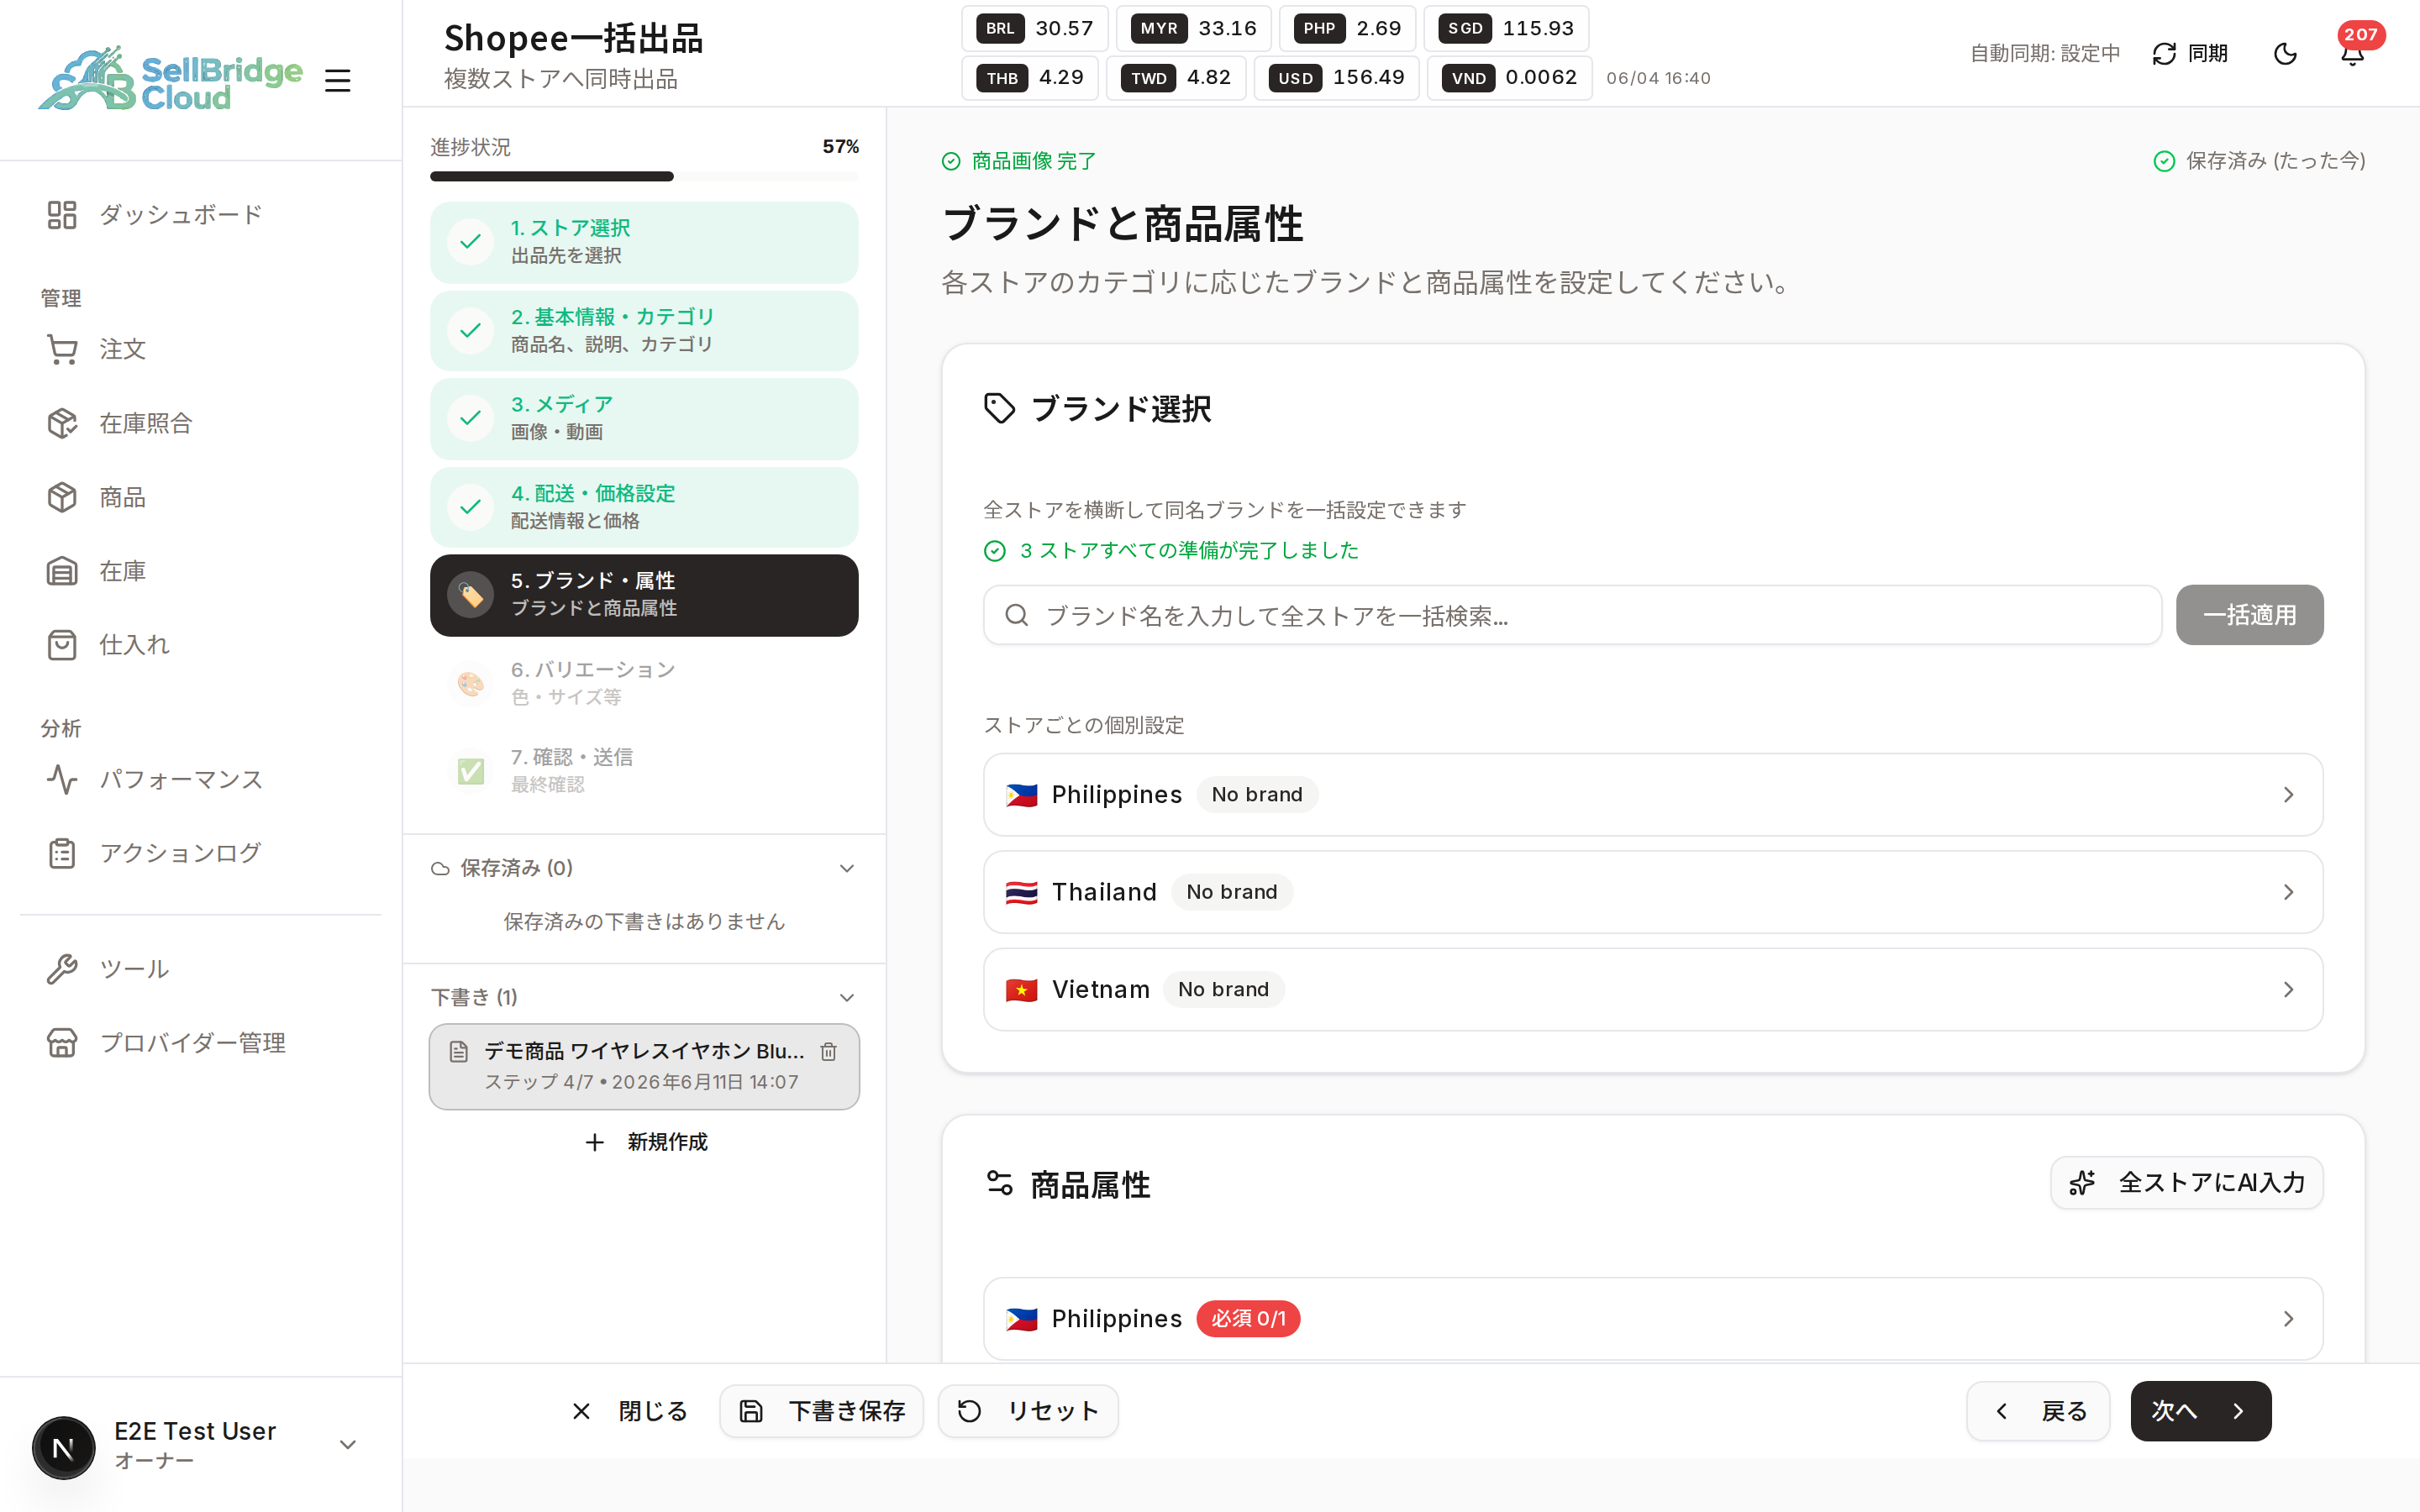Screen dimensions: 2420x1512
Task: Click the Thailand flag icon
Action: tap(1021, 892)
